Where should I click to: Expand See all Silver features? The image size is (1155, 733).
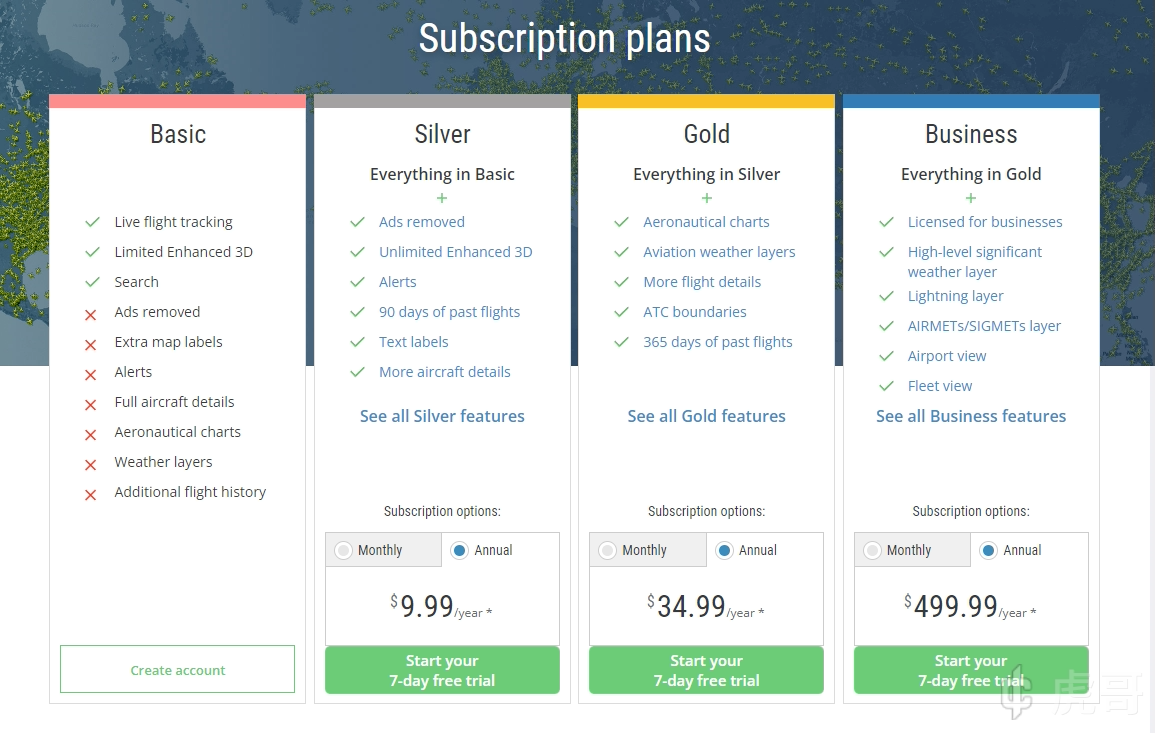click(442, 416)
